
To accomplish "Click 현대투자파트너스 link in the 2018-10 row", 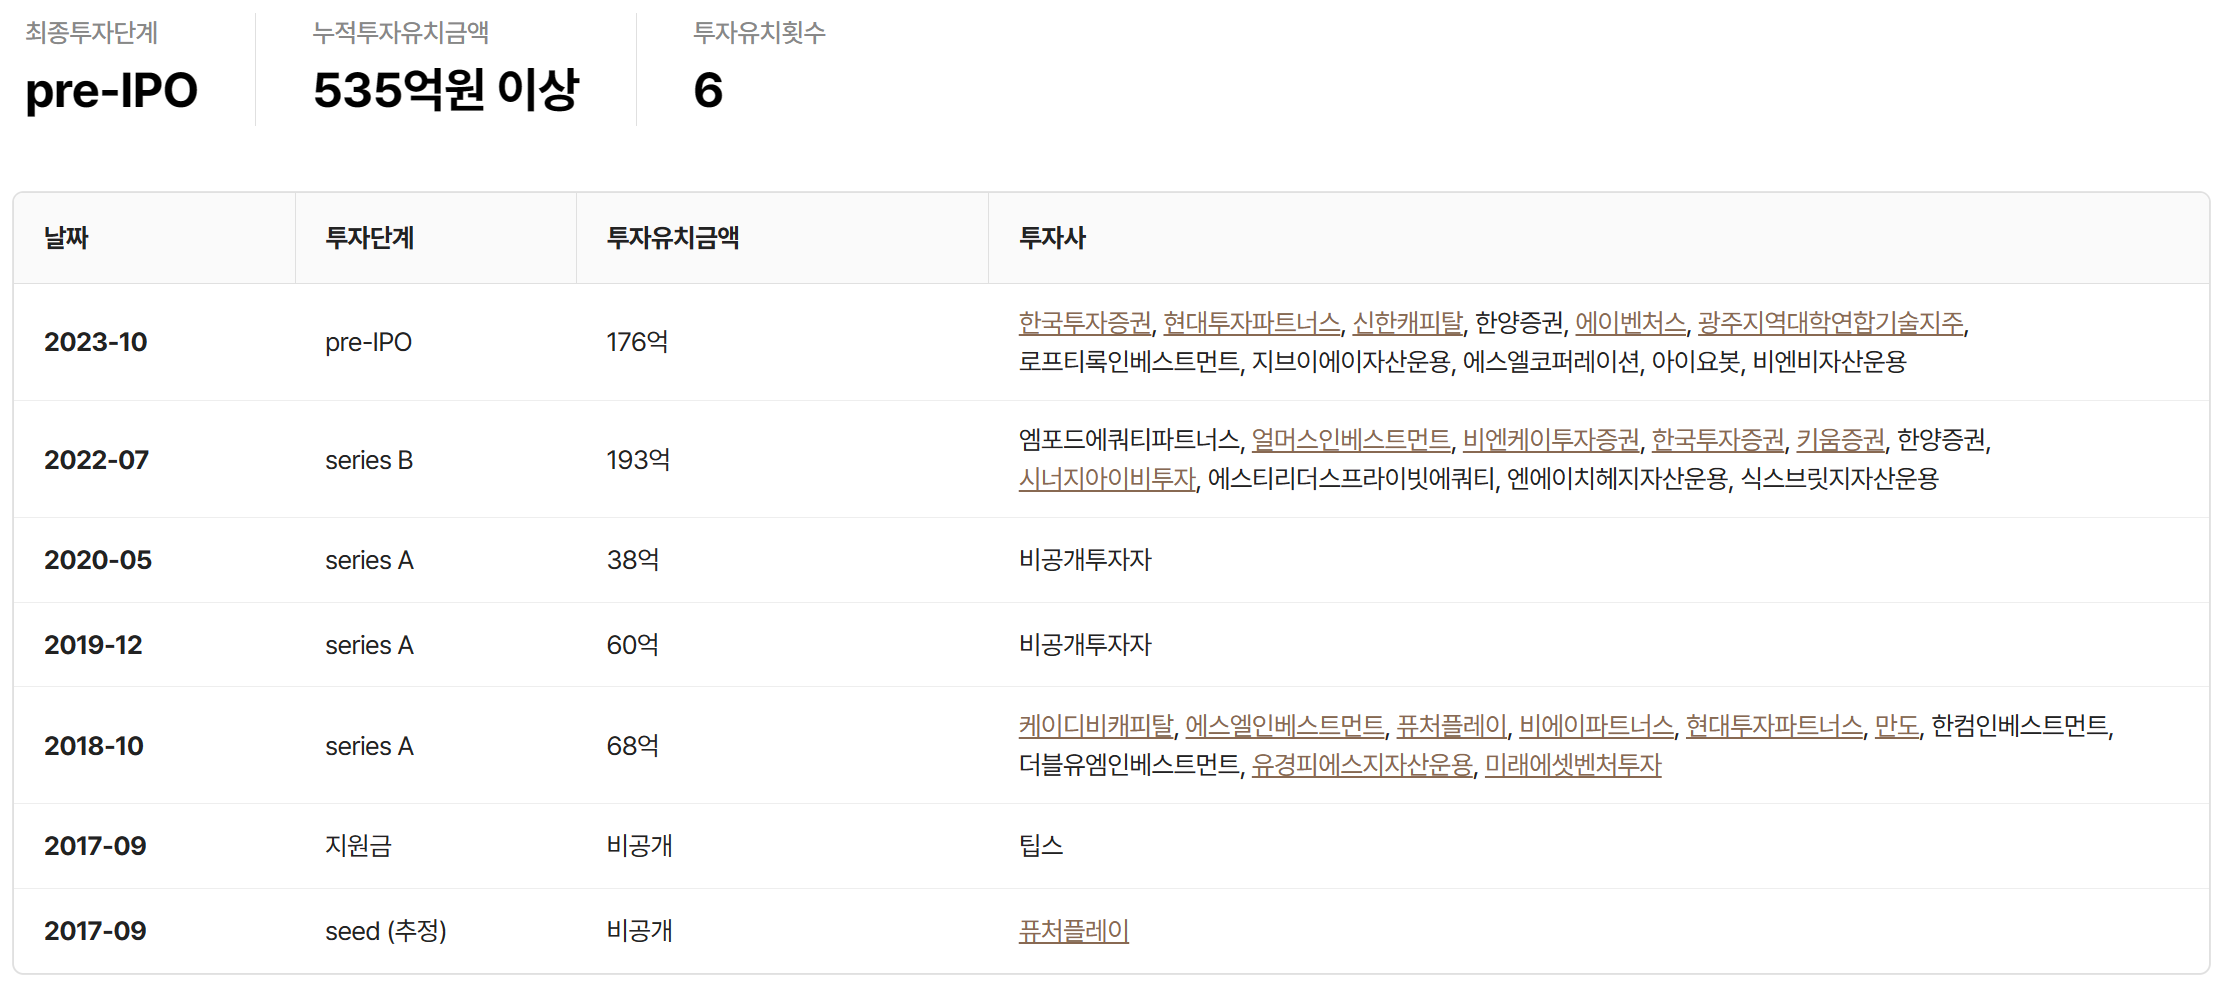I will (x=1773, y=726).
